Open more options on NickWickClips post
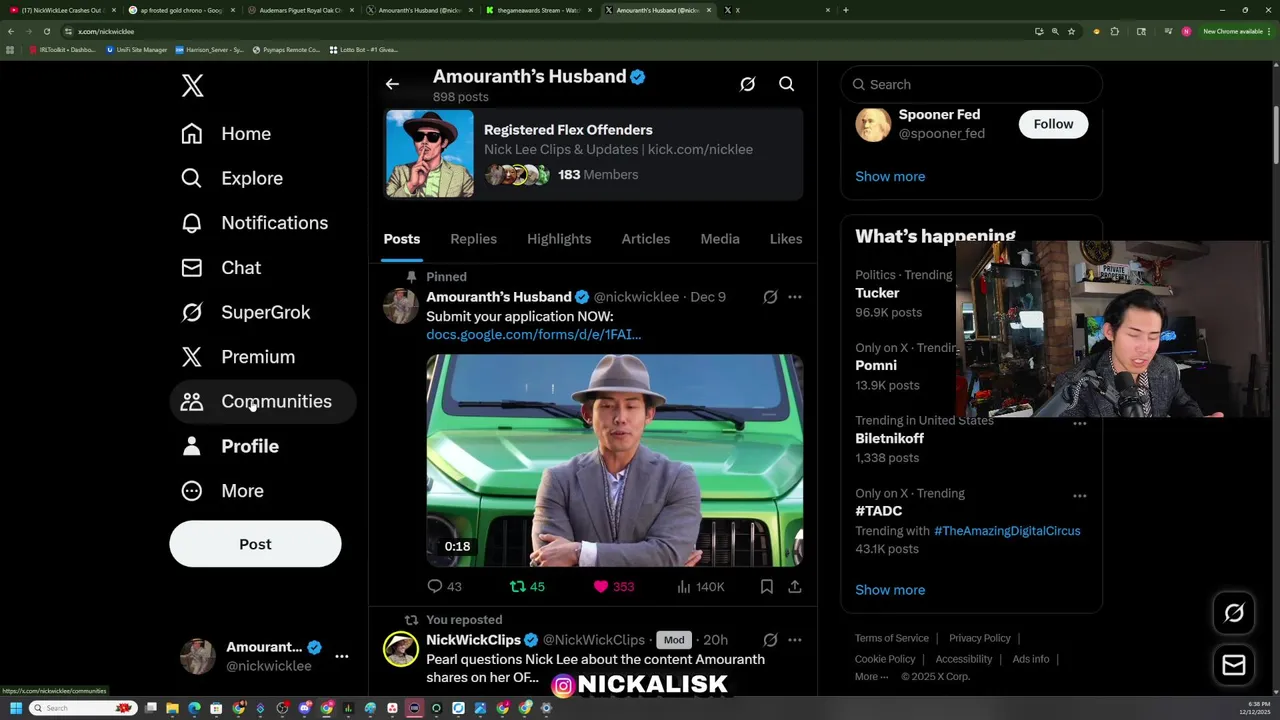The width and height of the screenshot is (1280, 720). point(795,640)
